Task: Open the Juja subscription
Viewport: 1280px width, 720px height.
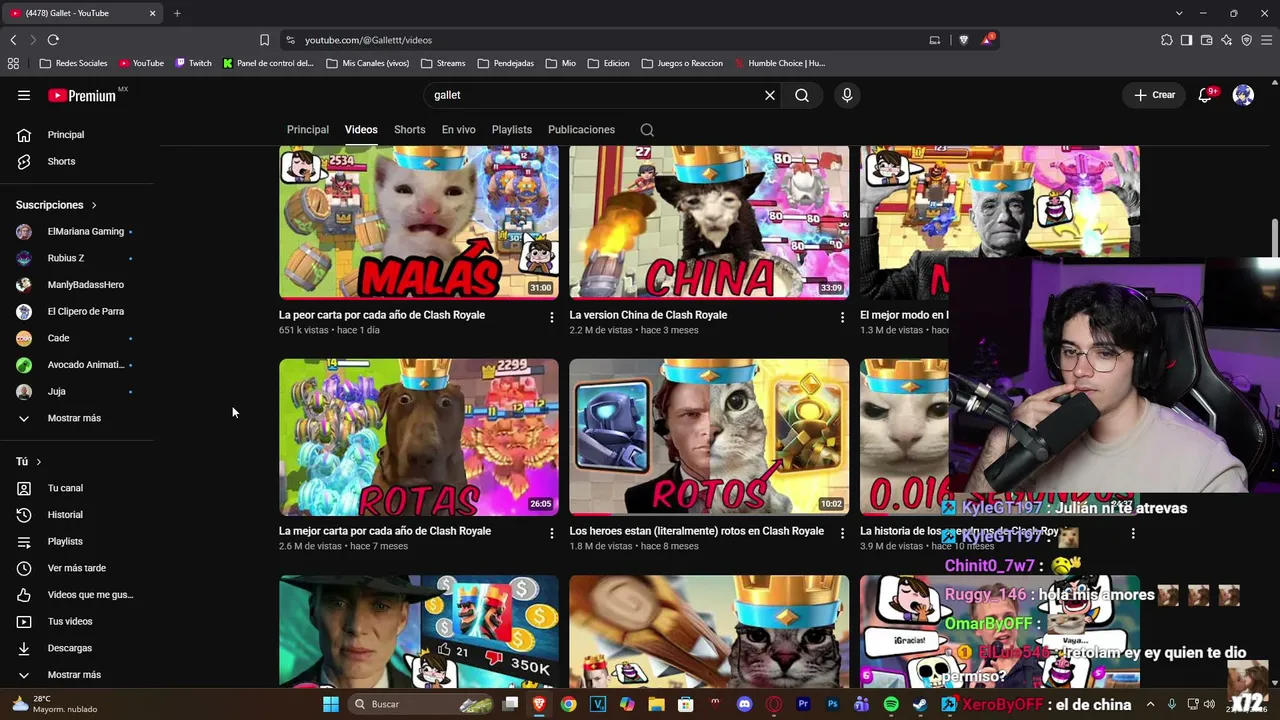Action: tap(77, 391)
